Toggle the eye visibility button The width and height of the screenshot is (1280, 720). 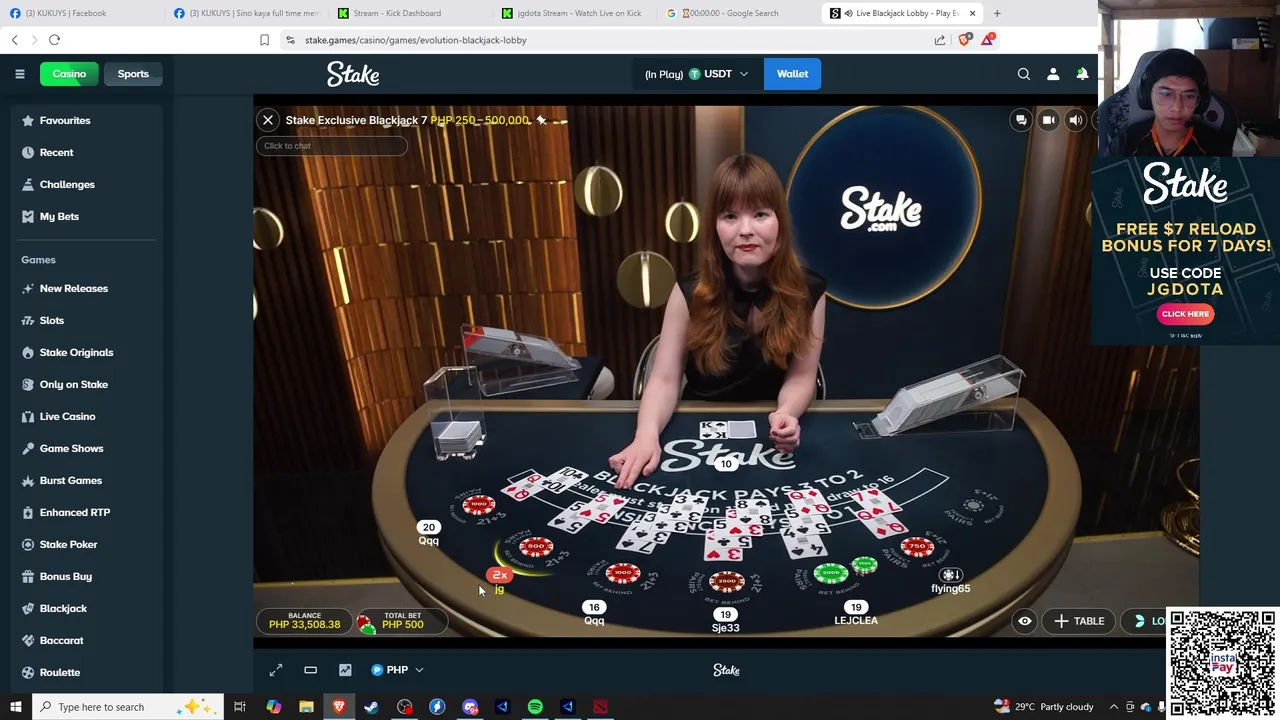(1025, 621)
